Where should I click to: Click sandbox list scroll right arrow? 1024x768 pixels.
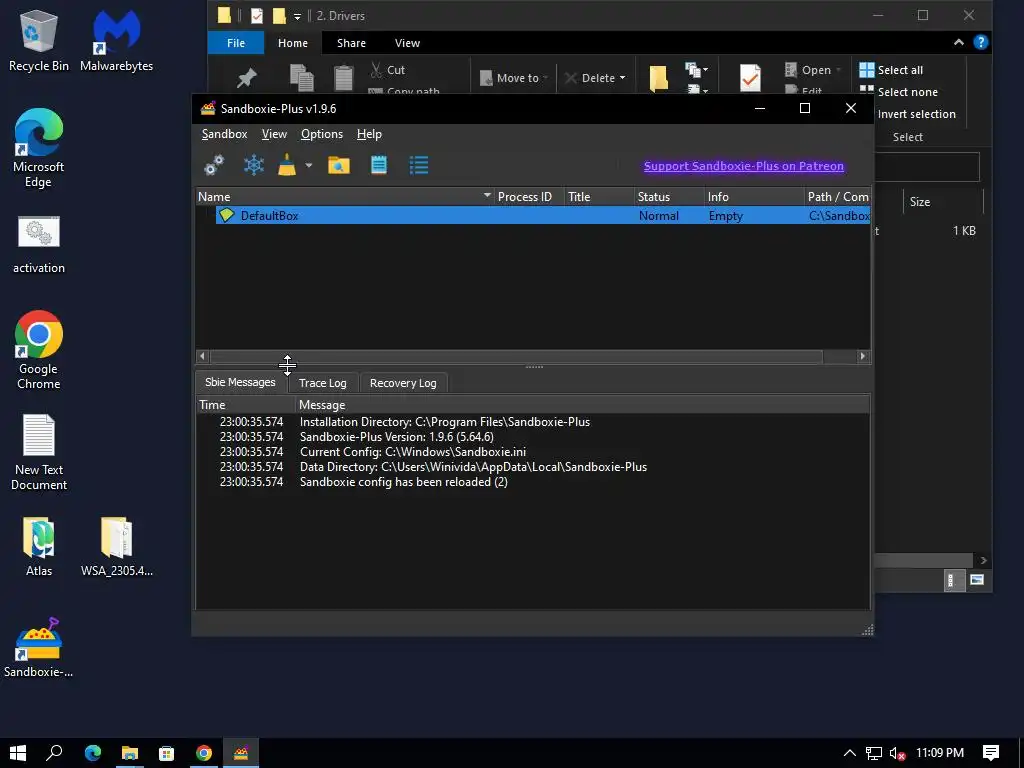(x=863, y=356)
